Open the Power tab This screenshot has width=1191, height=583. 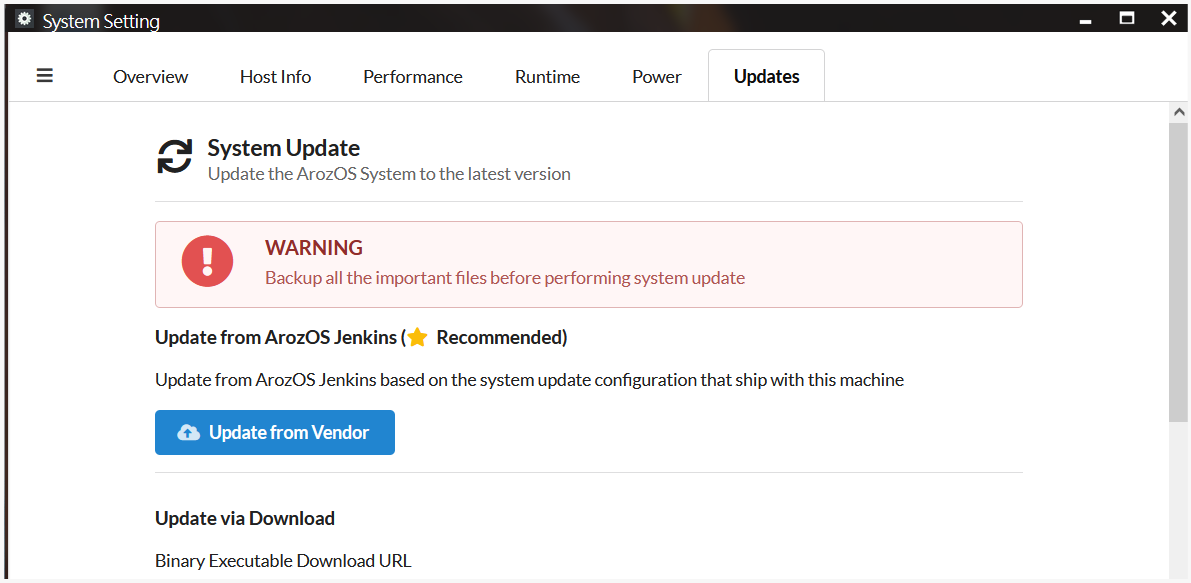[x=657, y=77]
